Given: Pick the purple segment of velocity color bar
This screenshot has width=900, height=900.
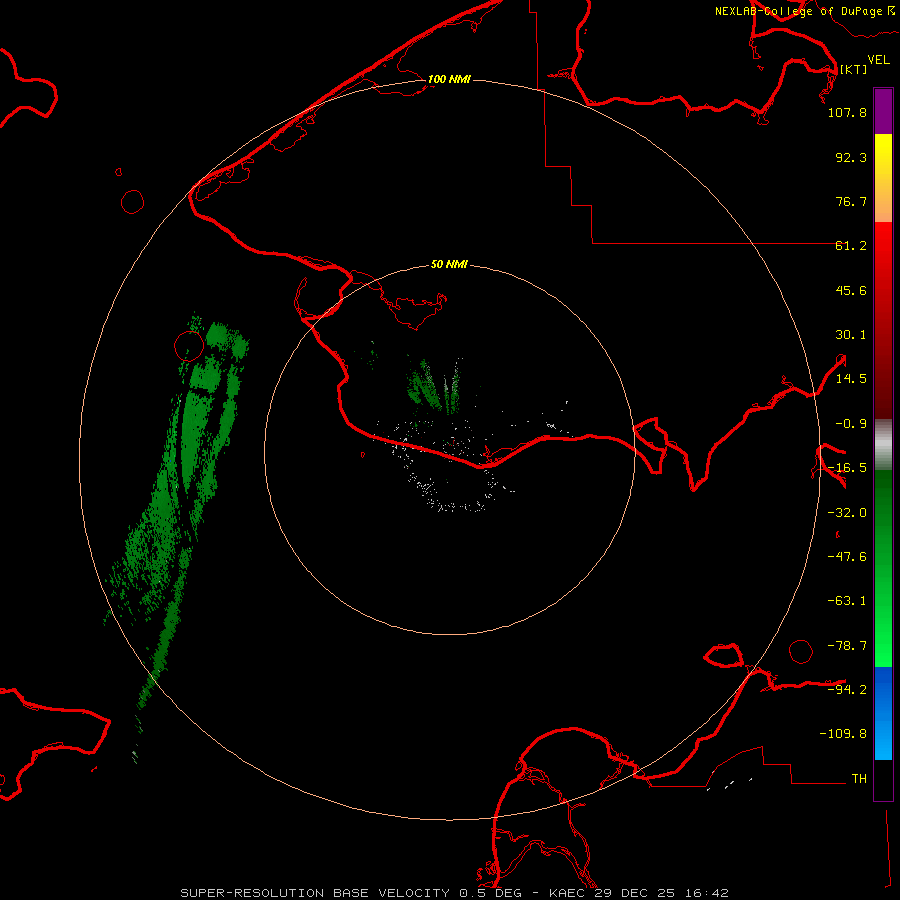Looking at the screenshot, I should point(883,111).
